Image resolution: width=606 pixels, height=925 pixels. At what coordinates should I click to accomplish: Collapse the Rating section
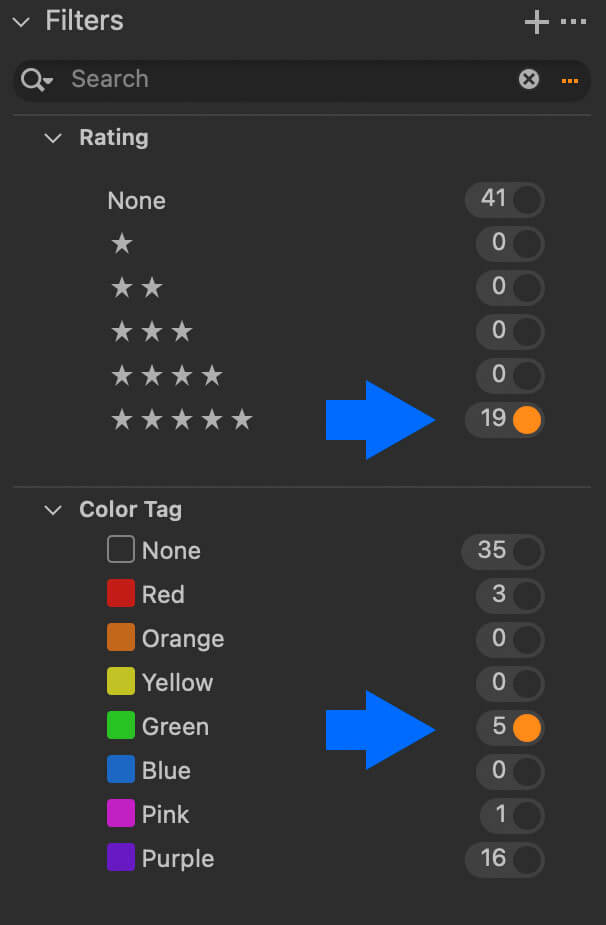(53, 138)
